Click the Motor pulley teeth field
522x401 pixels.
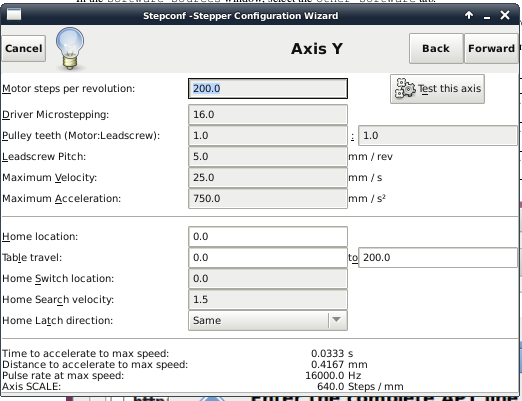268,136
